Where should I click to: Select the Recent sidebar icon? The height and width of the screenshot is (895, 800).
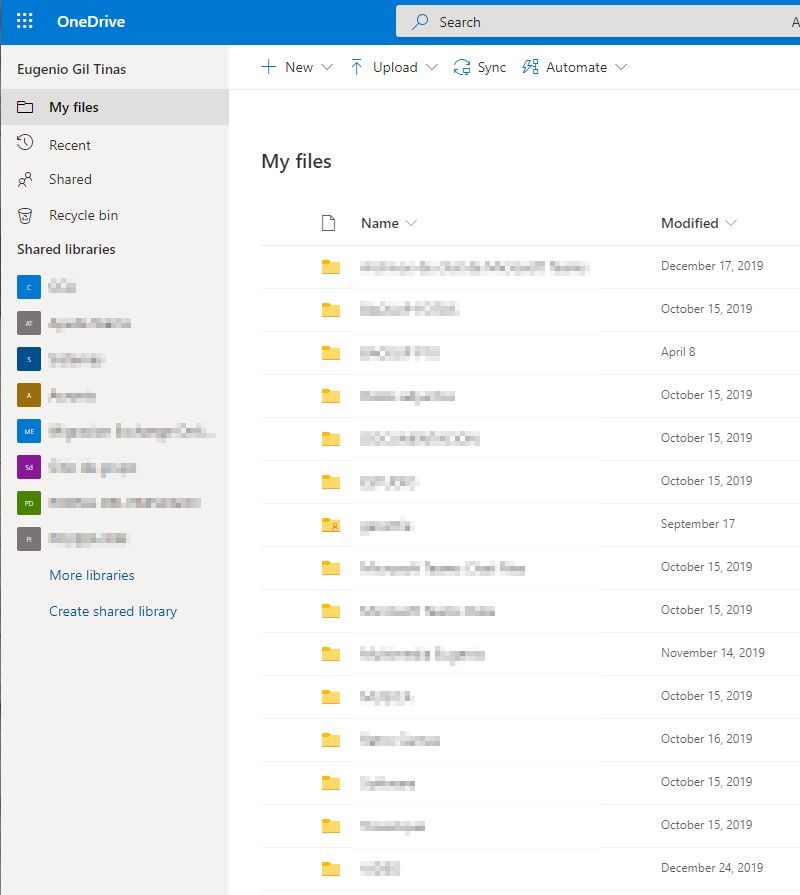click(x=25, y=144)
